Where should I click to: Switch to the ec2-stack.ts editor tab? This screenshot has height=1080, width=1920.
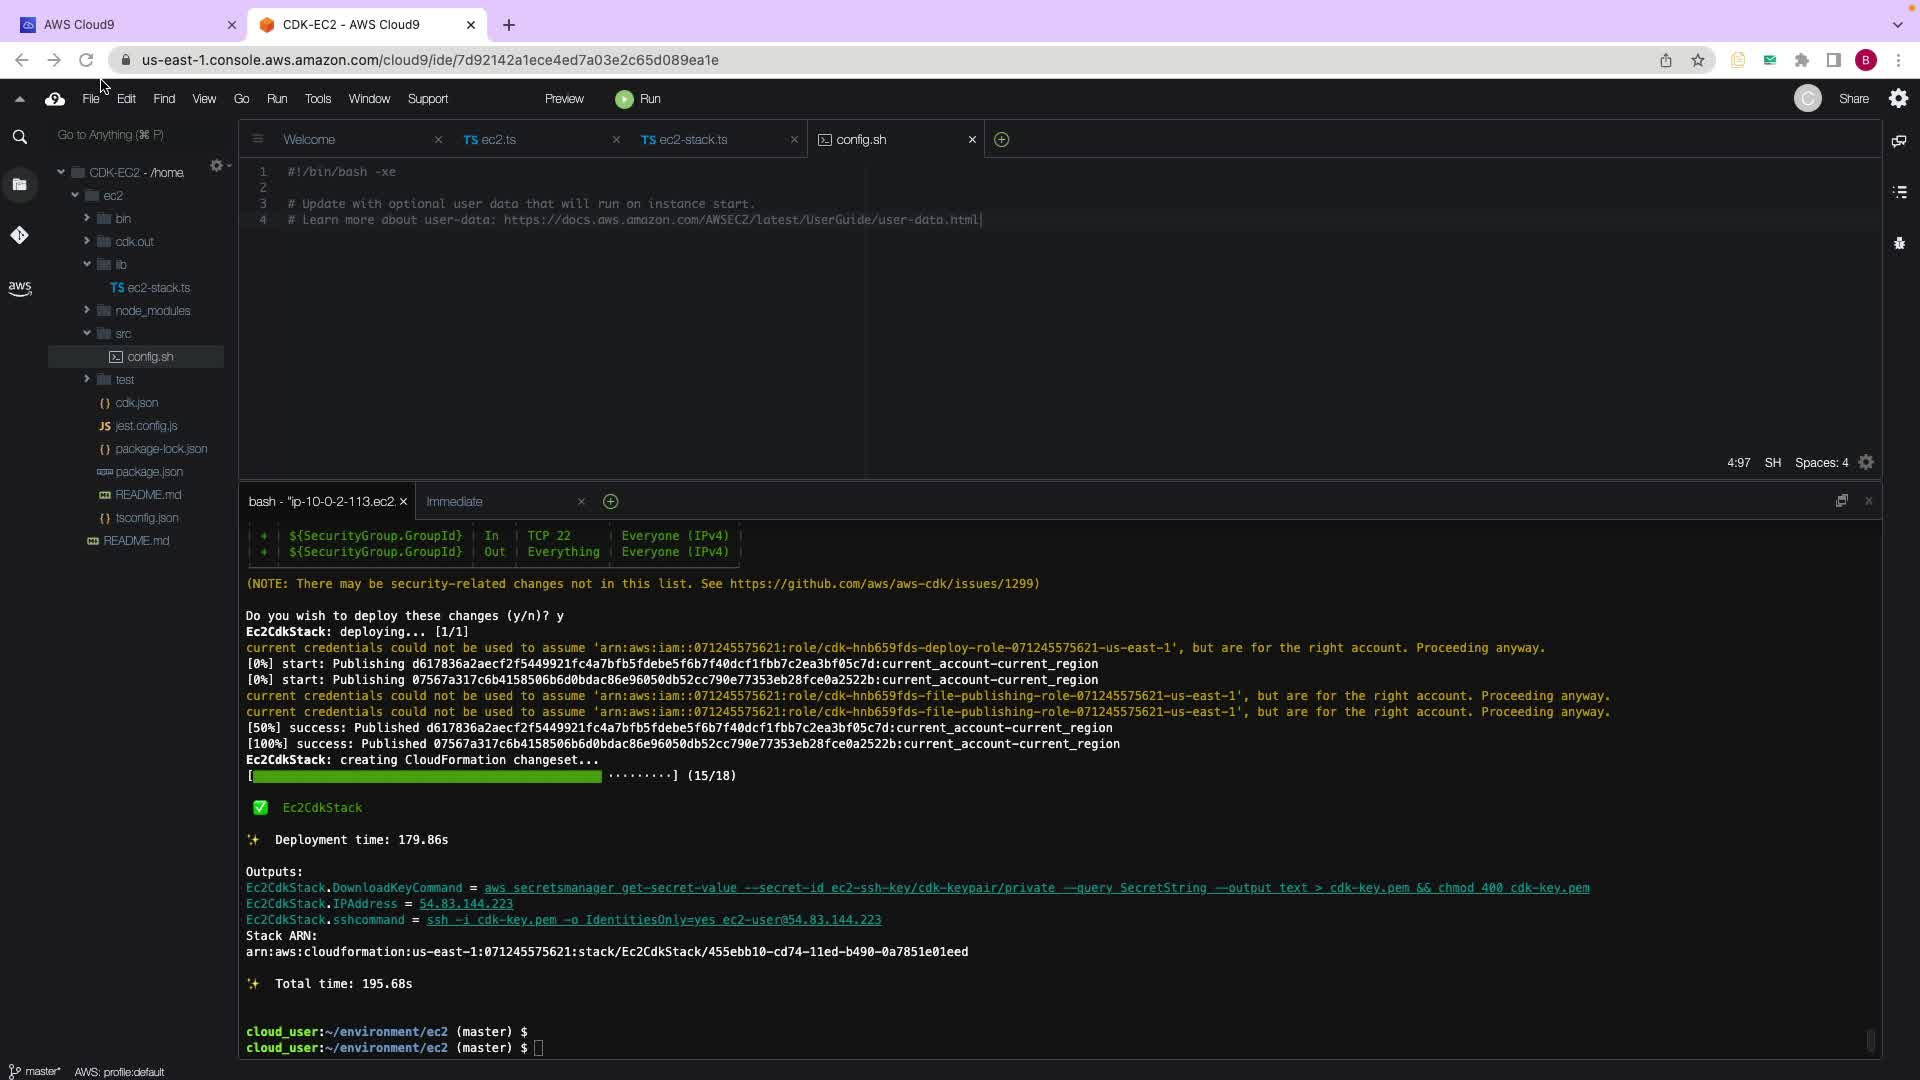692,140
